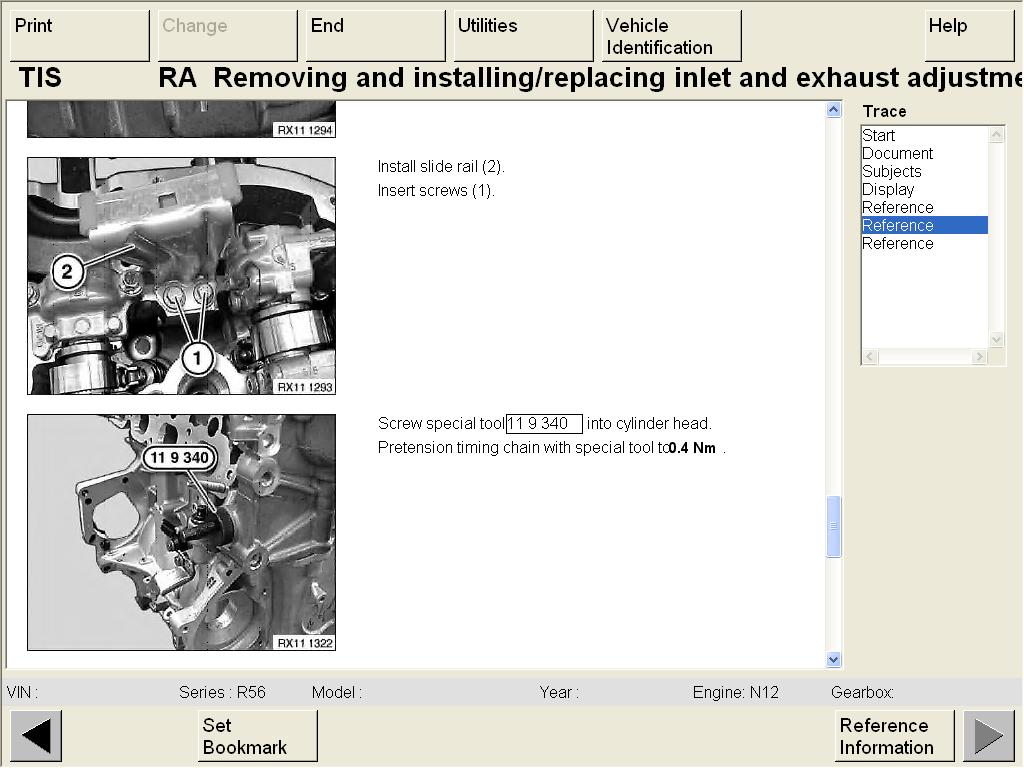Open the slide rail image RX11 1293
This screenshot has width=1024, height=768.
tap(181, 276)
